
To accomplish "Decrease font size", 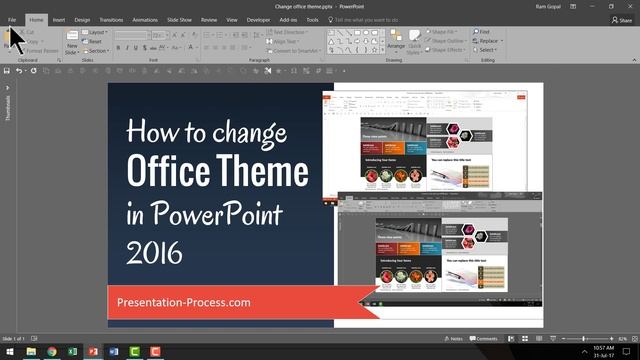I will [x=183, y=36].
